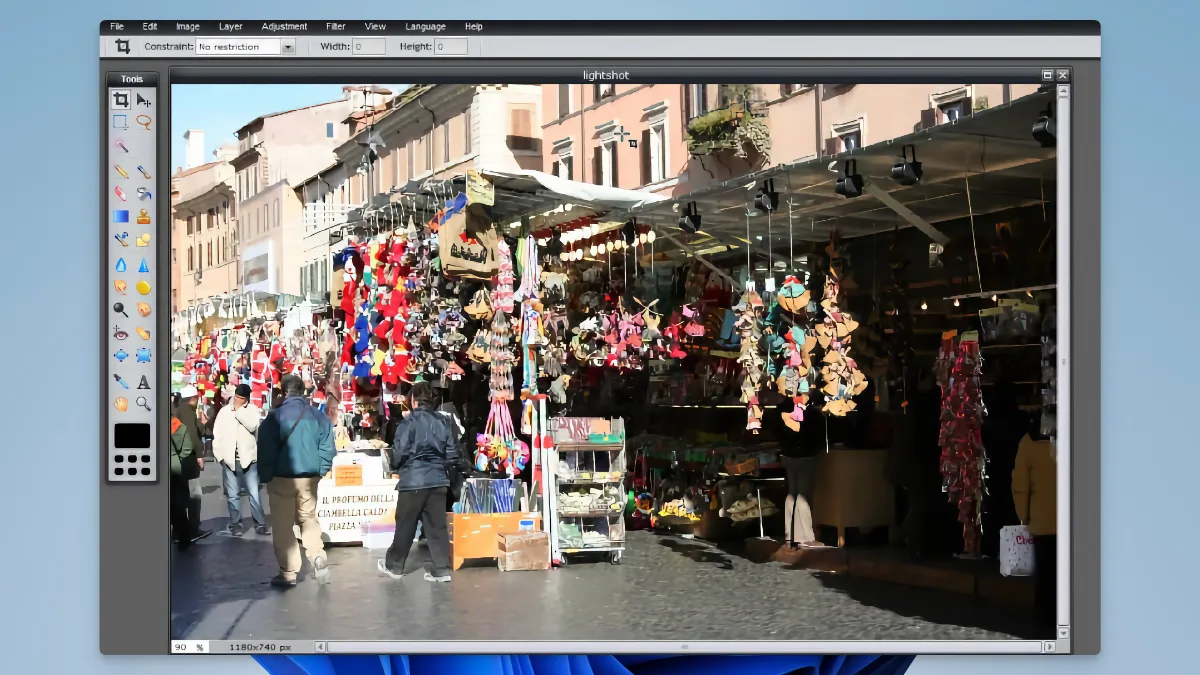Select the Move tool

click(144, 100)
